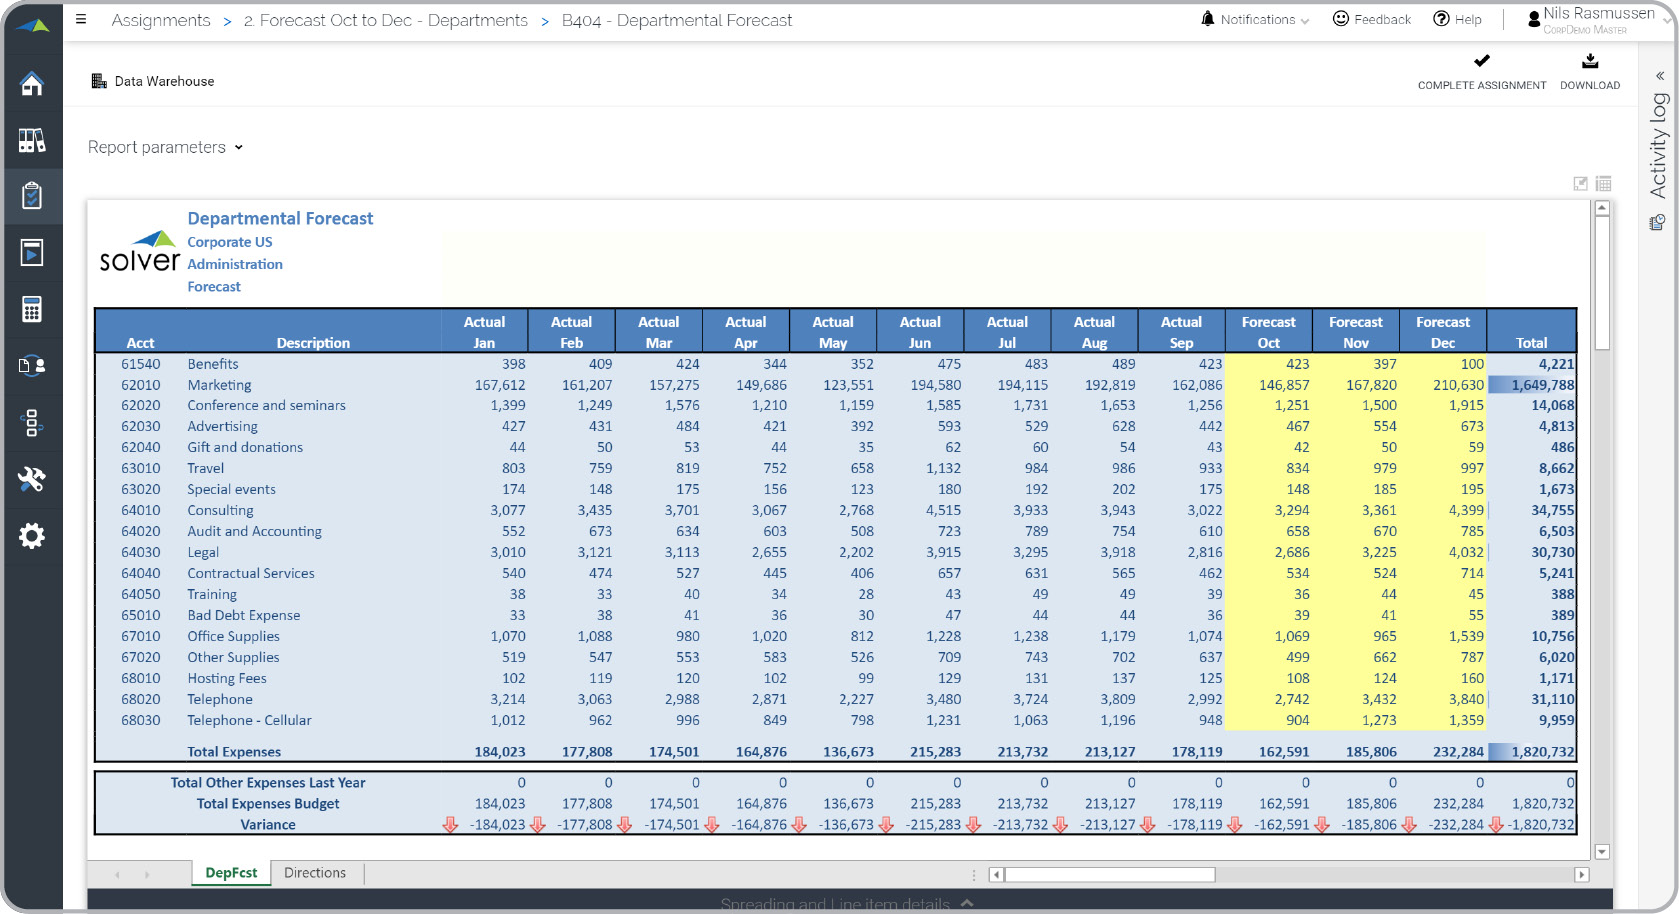Click Complete Assignment
Viewport: 1679px width, 914px height.
1481,70
